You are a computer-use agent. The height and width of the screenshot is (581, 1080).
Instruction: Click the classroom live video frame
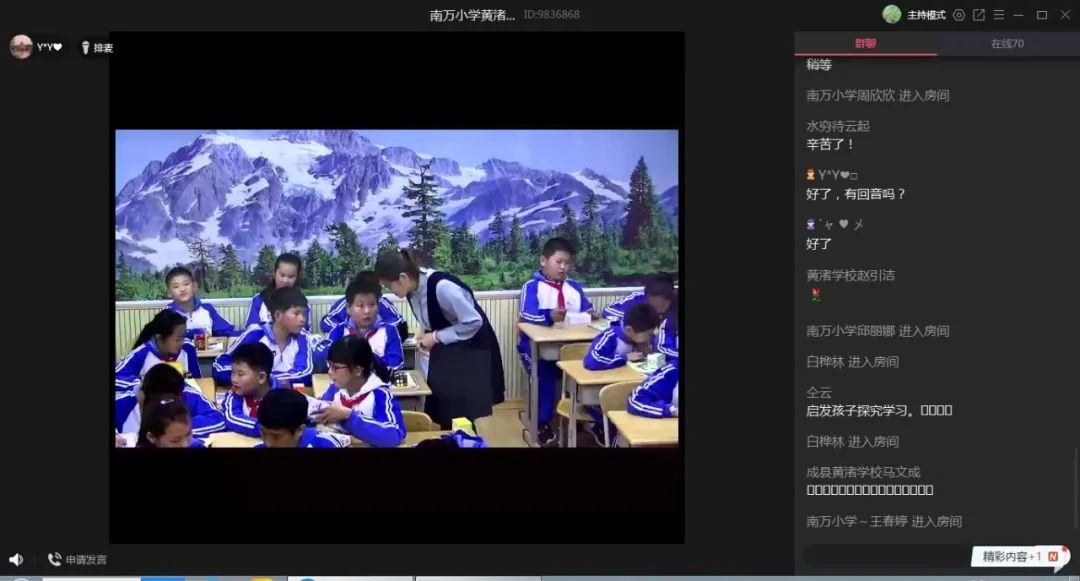pos(397,288)
